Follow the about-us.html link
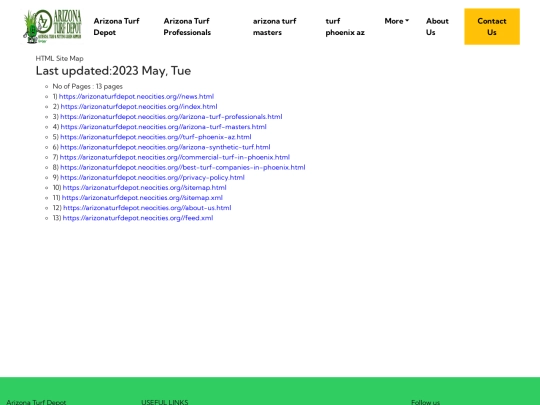The image size is (540, 405). tap(147, 208)
